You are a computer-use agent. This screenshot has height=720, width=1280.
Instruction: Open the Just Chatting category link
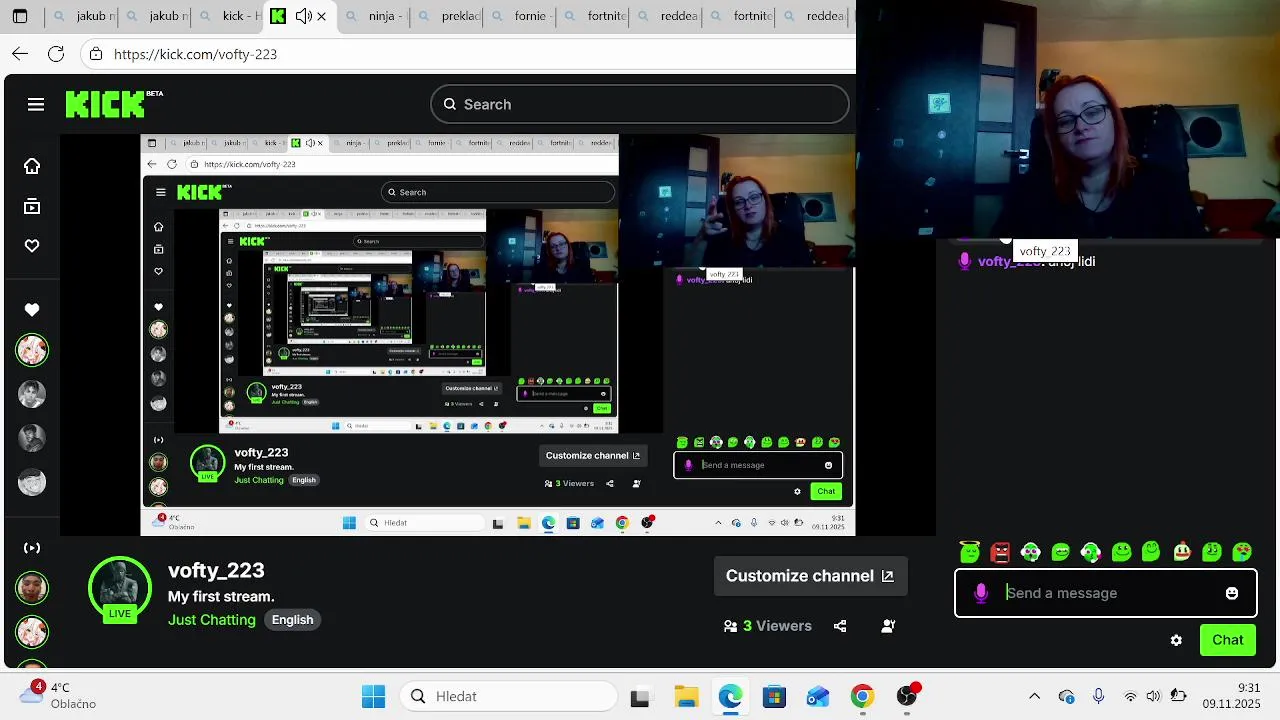pos(212,620)
